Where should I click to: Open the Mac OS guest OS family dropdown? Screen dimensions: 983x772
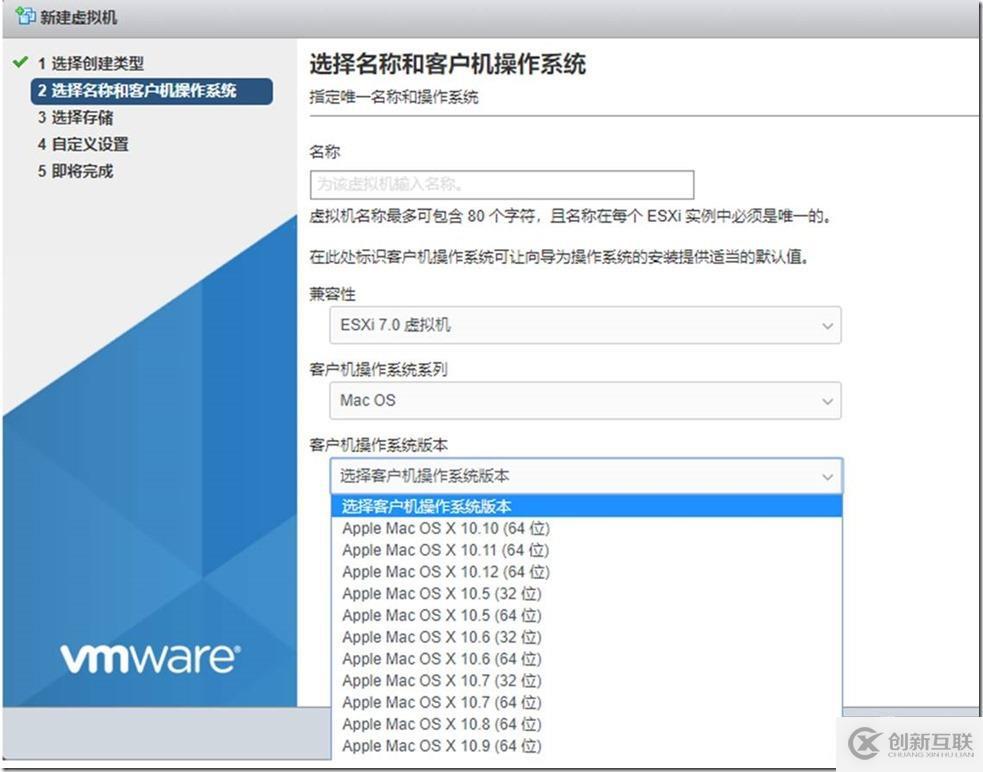(x=585, y=401)
